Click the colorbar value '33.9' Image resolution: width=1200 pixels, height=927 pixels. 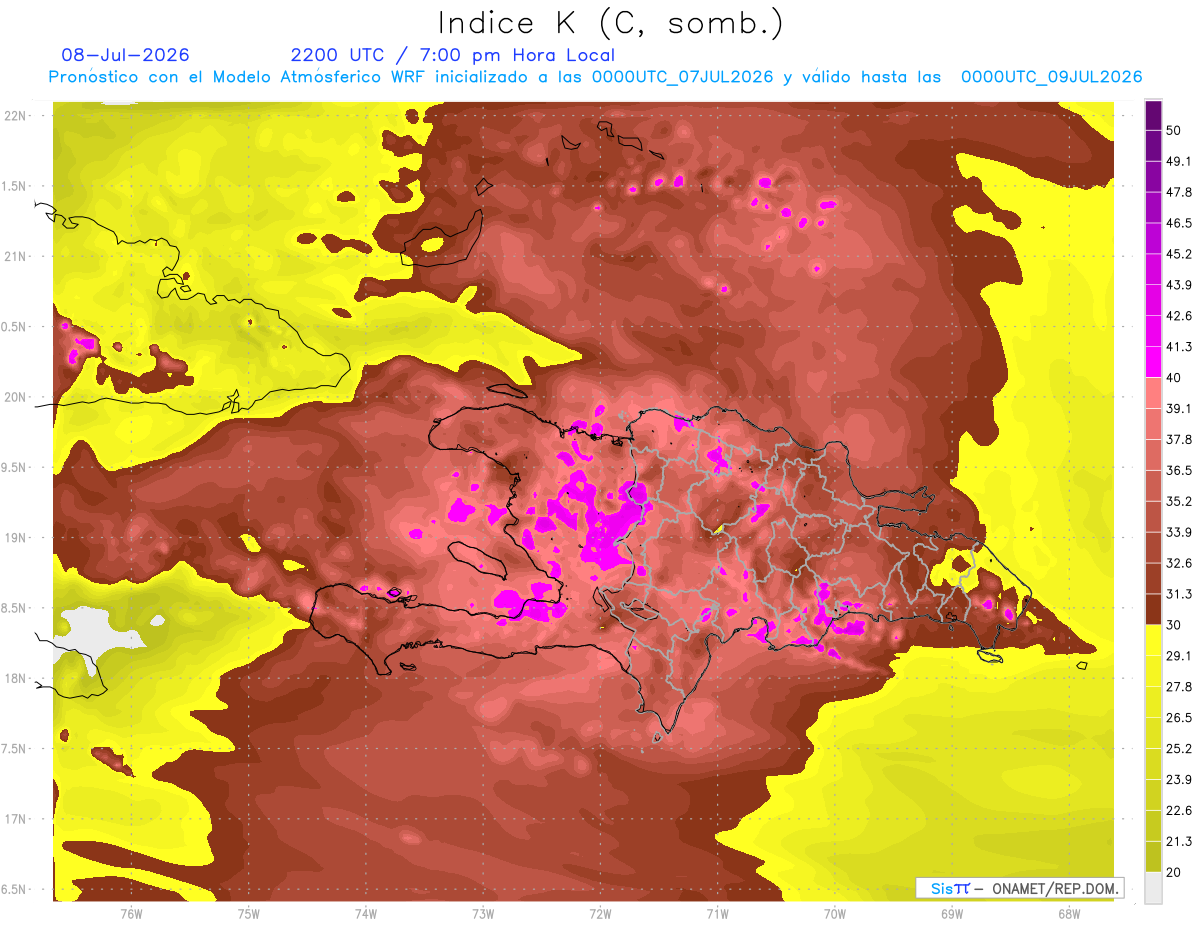pyautogui.click(x=1178, y=532)
